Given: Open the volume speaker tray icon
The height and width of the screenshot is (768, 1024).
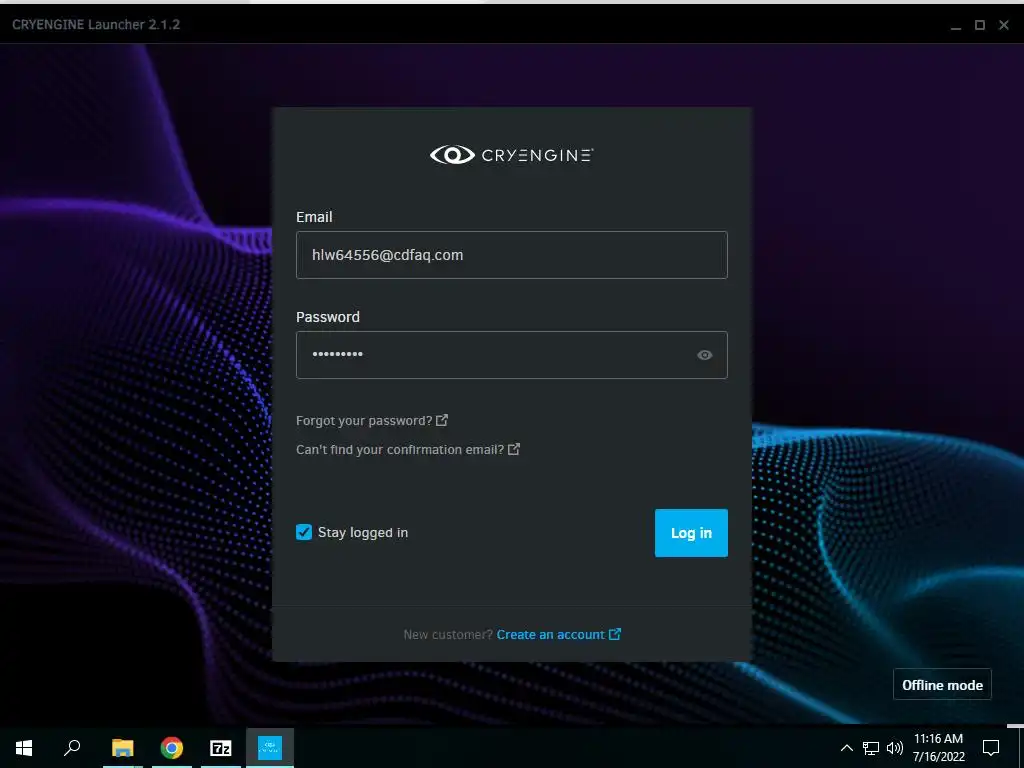Looking at the screenshot, I should click(895, 748).
